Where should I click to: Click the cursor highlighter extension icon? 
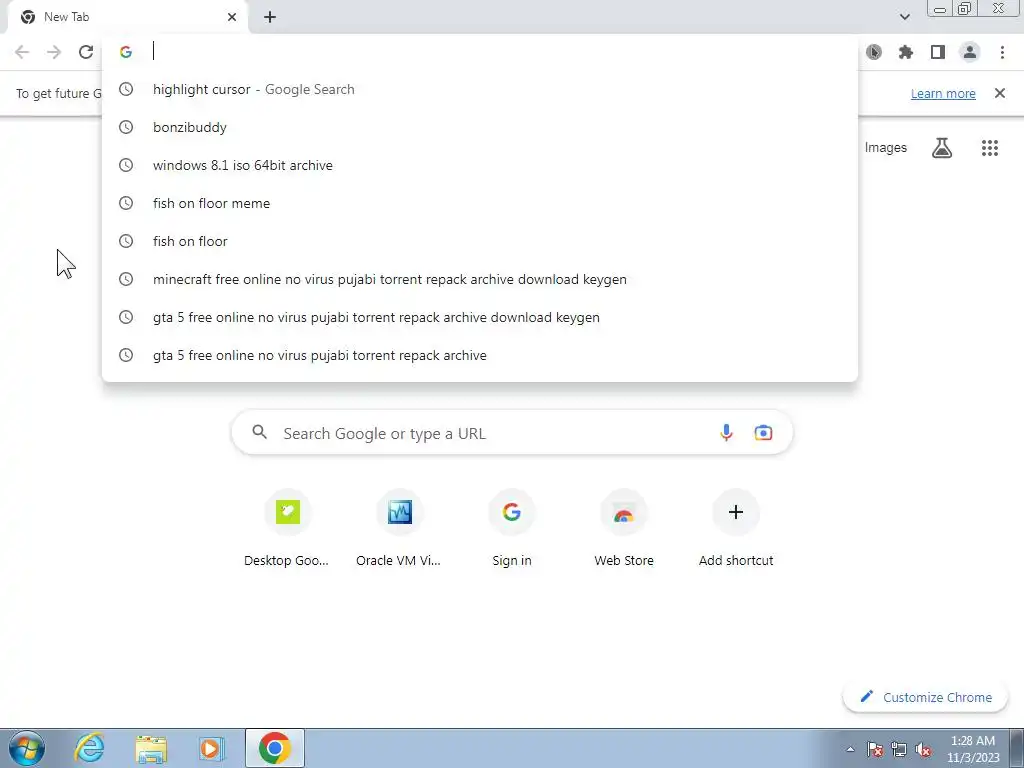pos(874,52)
